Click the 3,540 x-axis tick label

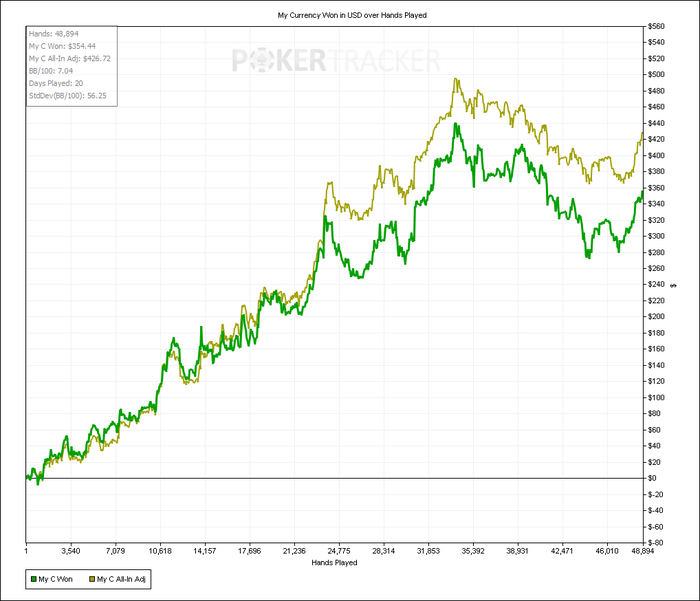pos(71,551)
